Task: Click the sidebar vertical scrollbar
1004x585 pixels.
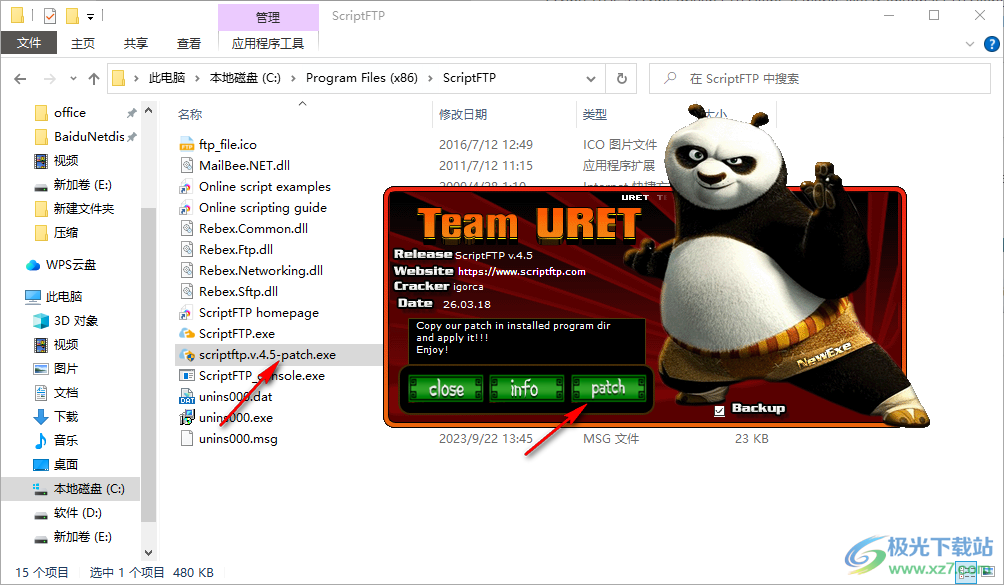Action: 149,364
